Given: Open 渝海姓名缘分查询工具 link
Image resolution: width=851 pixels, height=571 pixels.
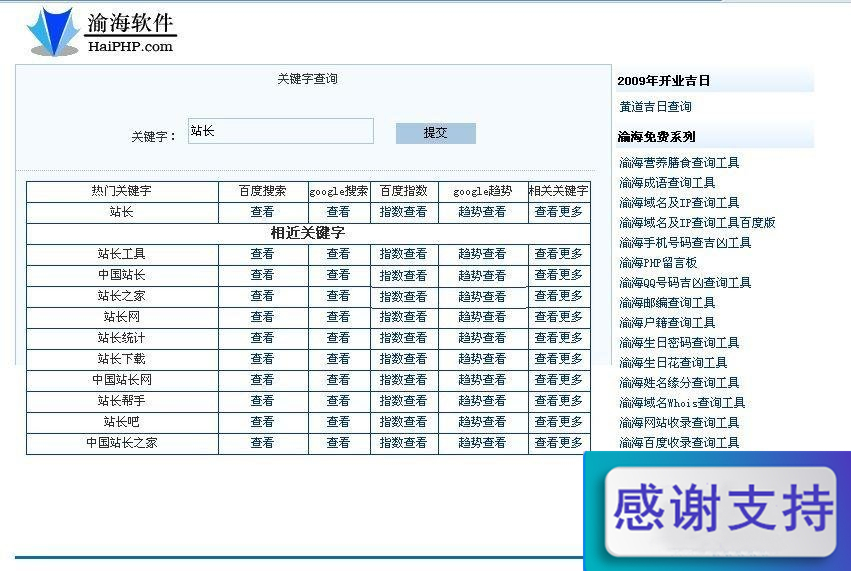Looking at the screenshot, I should pos(679,382).
